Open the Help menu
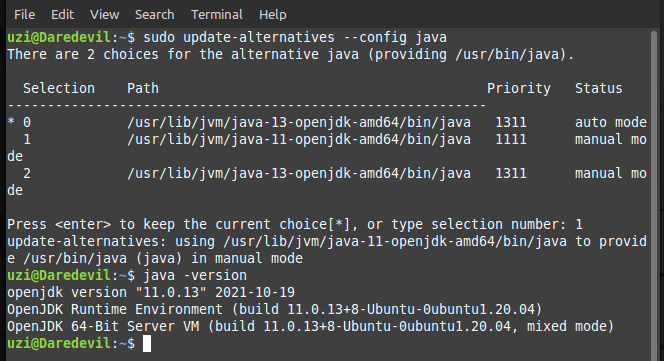The height and width of the screenshot is (361, 664). pos(273,14)
